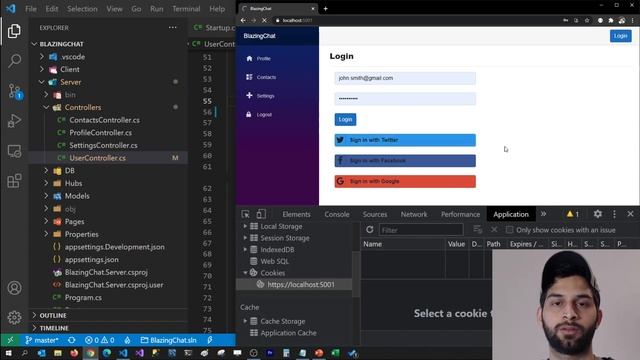Open the Selection menu

coord(82,9)
